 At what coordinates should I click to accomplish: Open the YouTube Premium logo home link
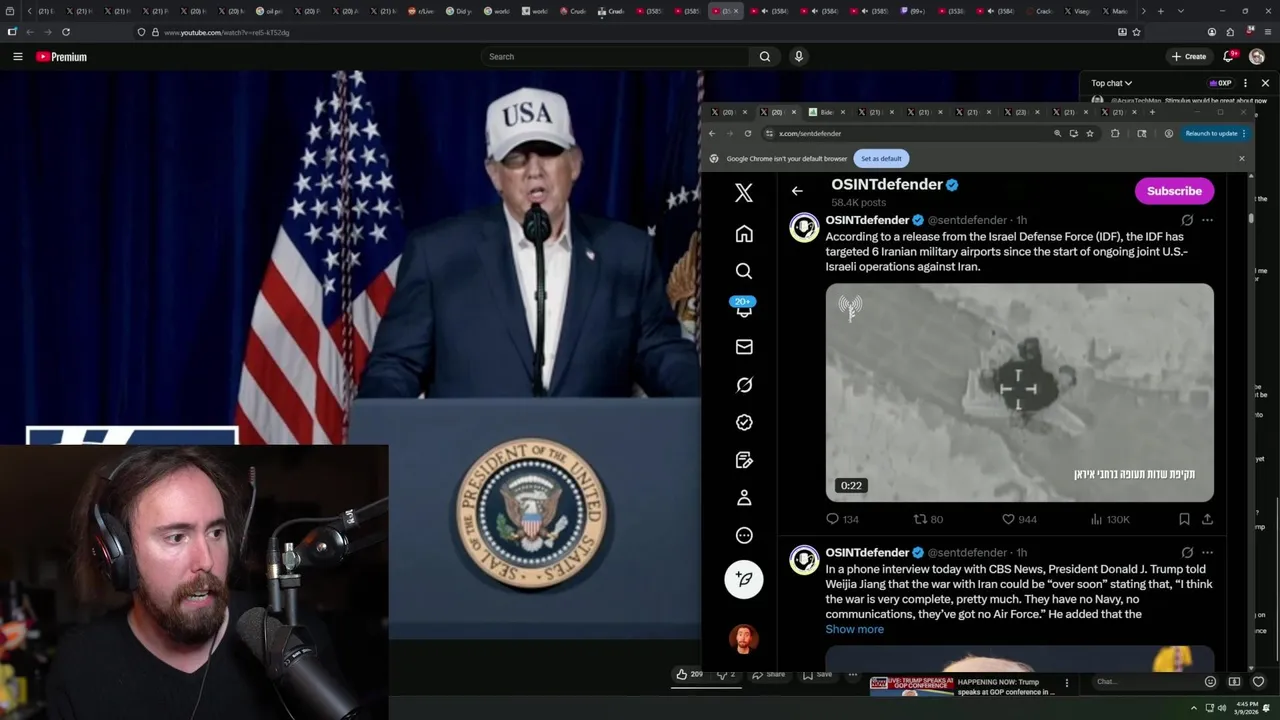[62, 57]
